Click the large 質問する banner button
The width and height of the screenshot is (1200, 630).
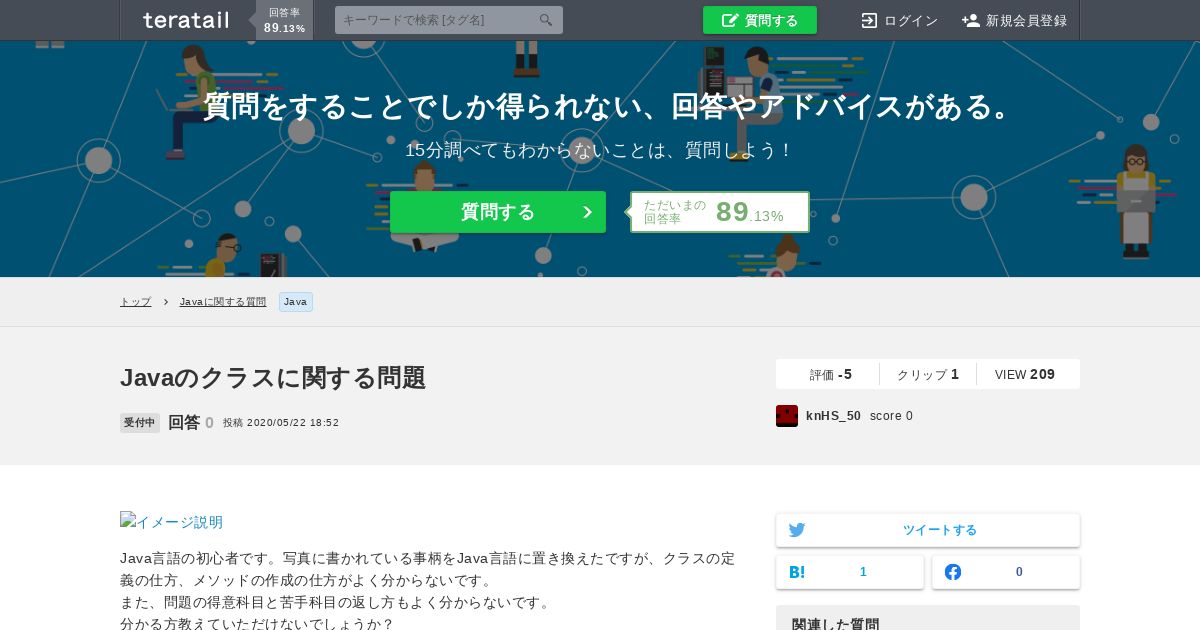pos(498,212)
